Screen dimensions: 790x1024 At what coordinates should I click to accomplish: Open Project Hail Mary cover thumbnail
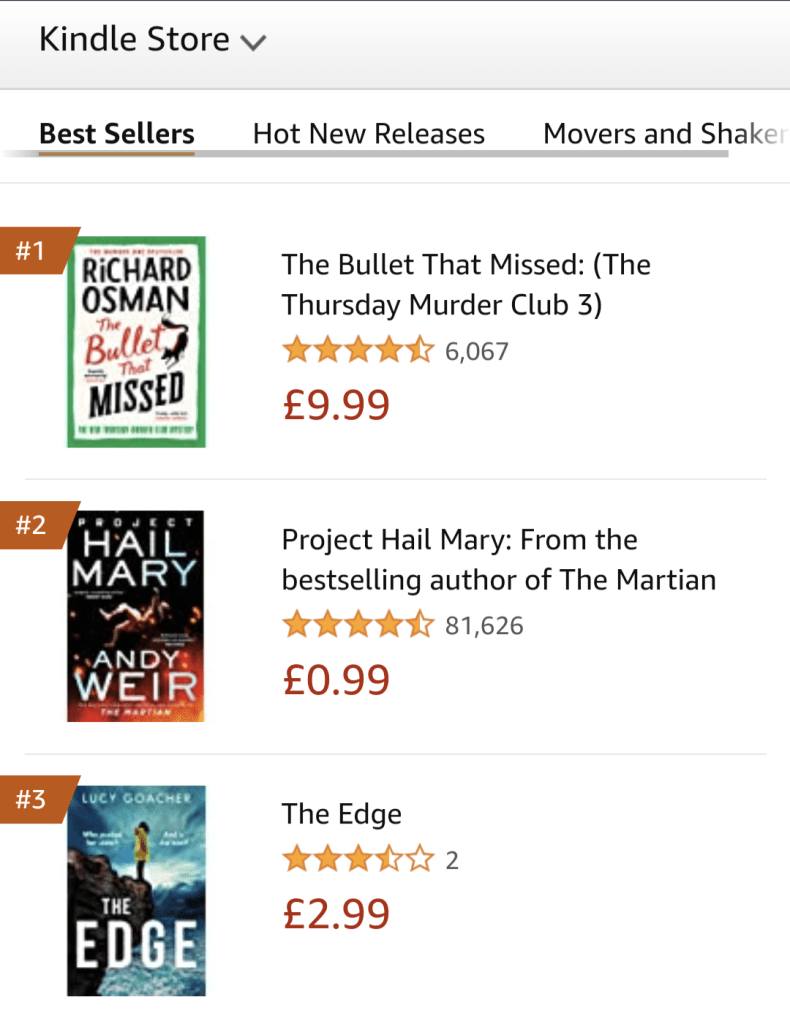pyautogui.click(x=136, y=617)
